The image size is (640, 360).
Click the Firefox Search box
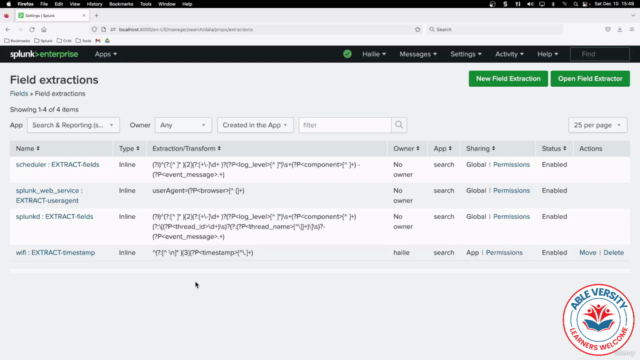click(495, 29)
